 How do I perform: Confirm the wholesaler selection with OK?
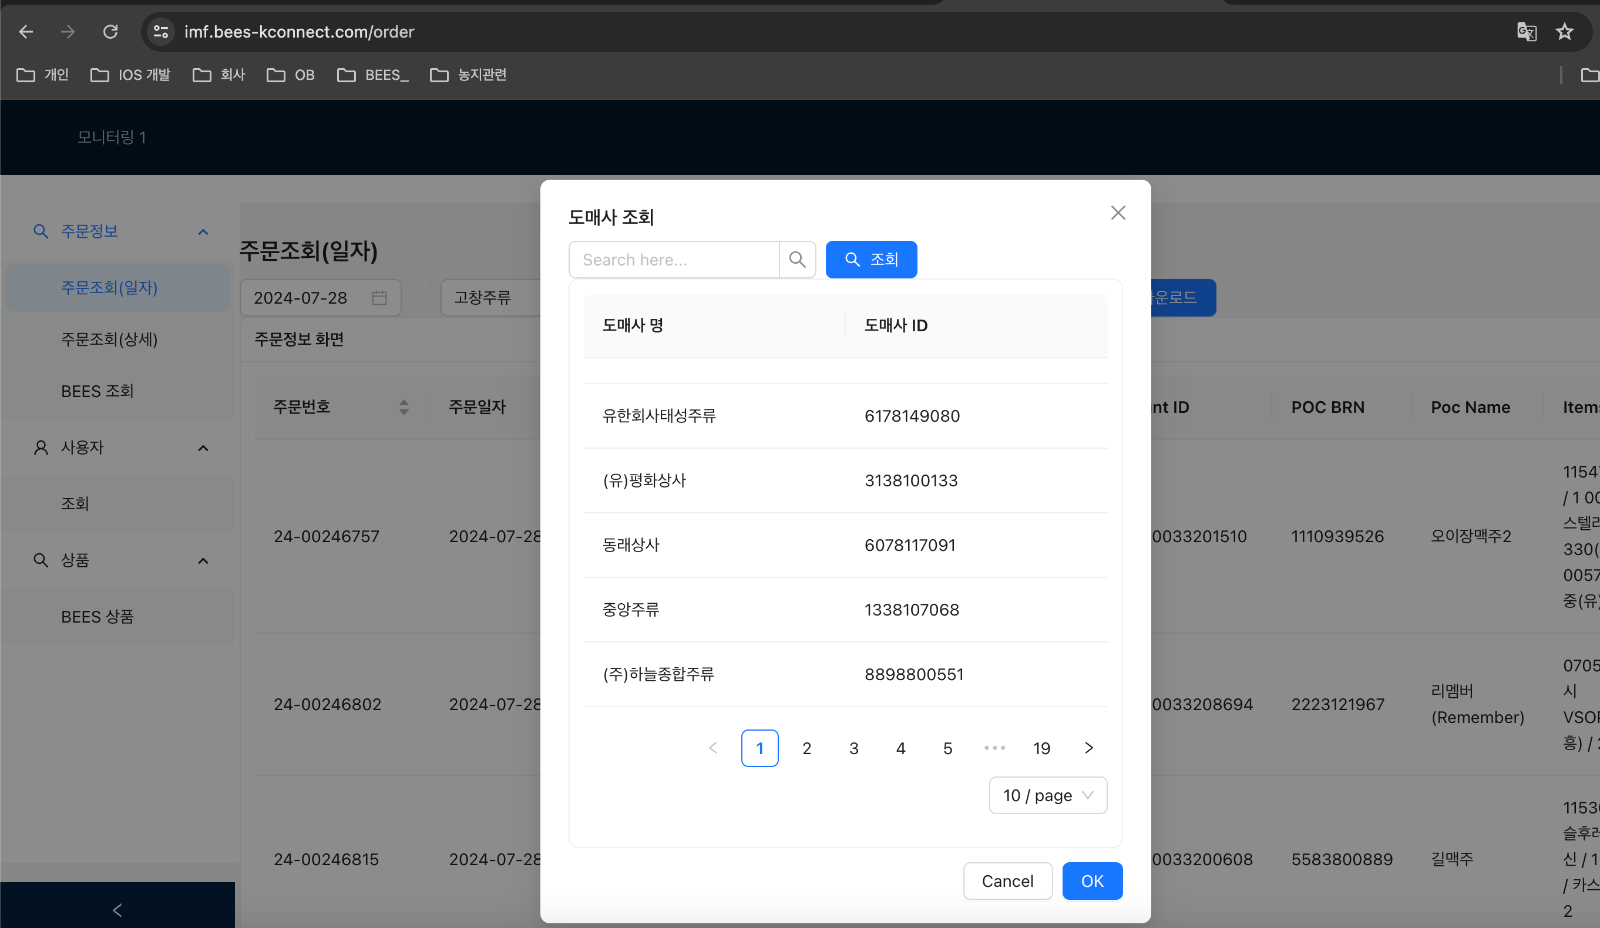coord(1092,881)
